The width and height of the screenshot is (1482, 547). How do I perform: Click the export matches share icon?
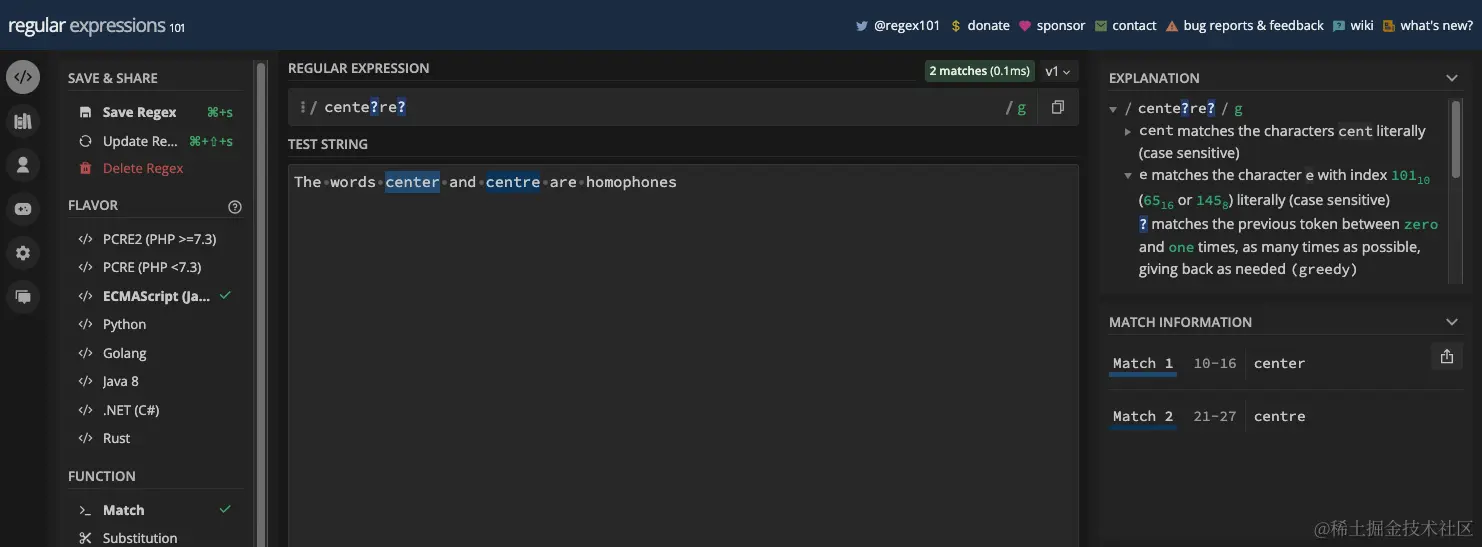click(x=1446, y=356)
